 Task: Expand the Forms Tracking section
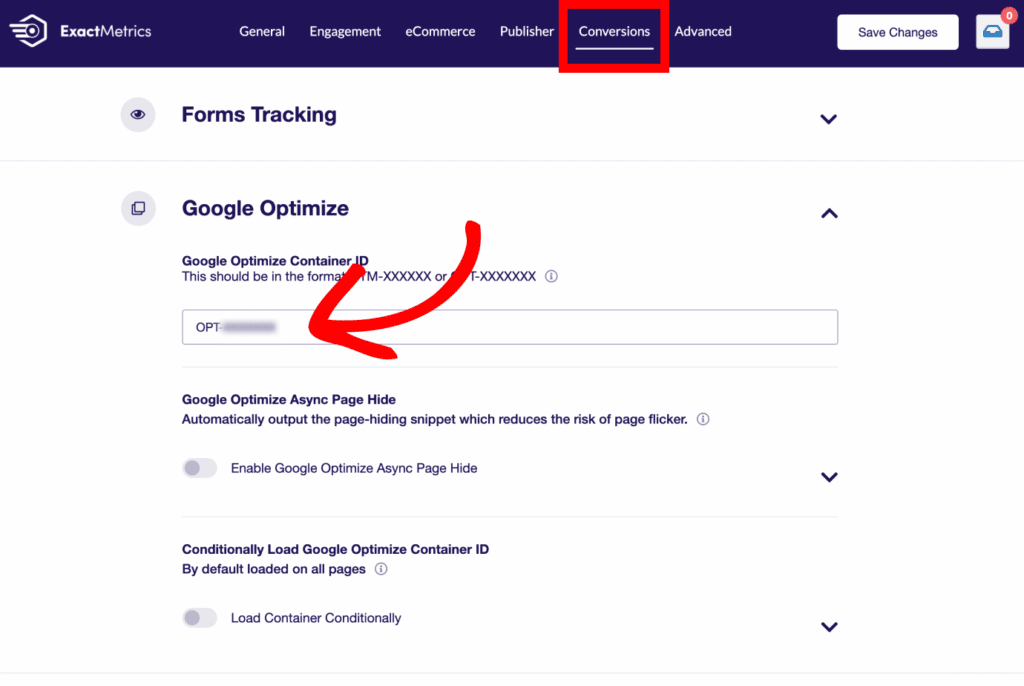(828, 119)
